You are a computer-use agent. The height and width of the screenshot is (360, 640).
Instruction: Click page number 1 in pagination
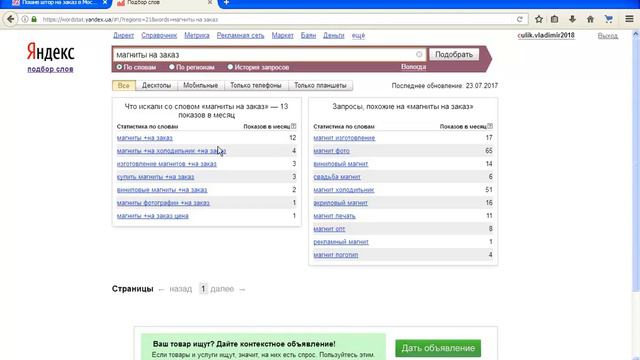203,289
